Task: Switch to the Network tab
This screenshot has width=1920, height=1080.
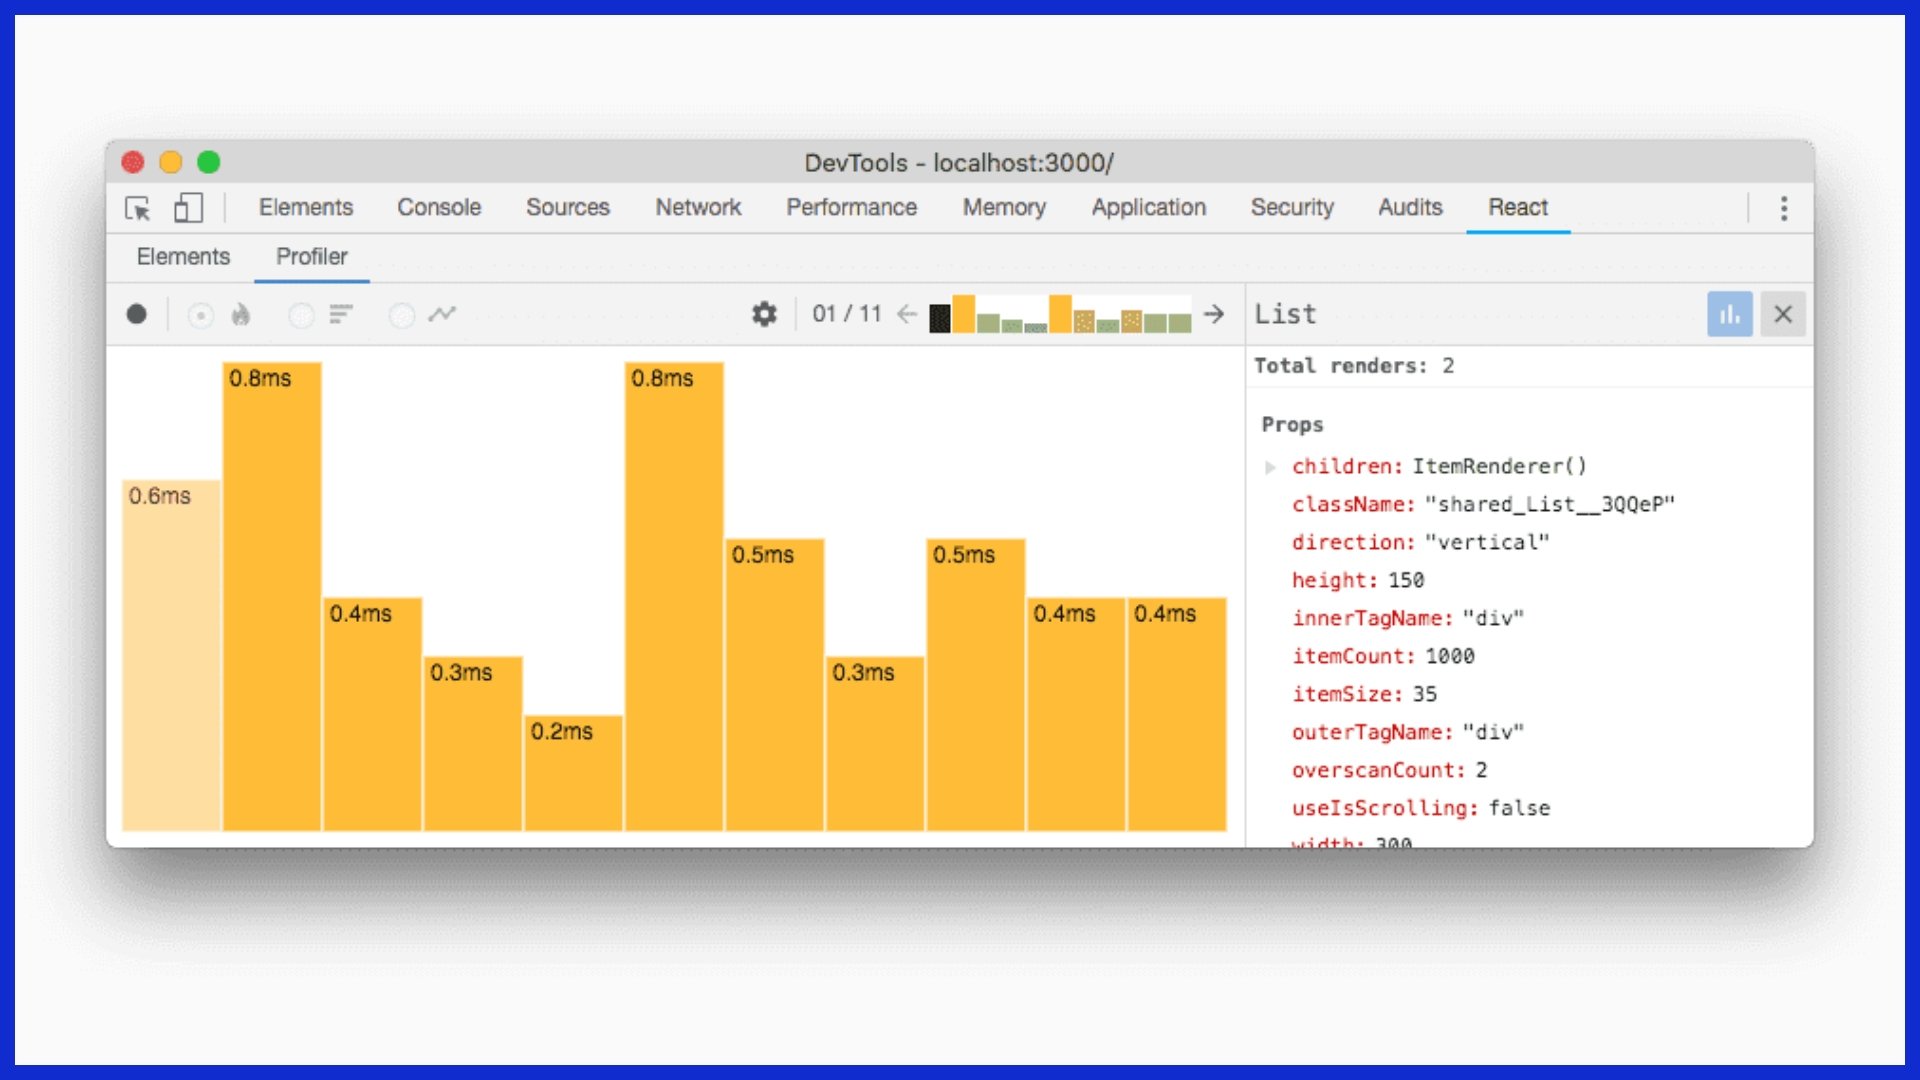Action: click(x=698, y=207)
